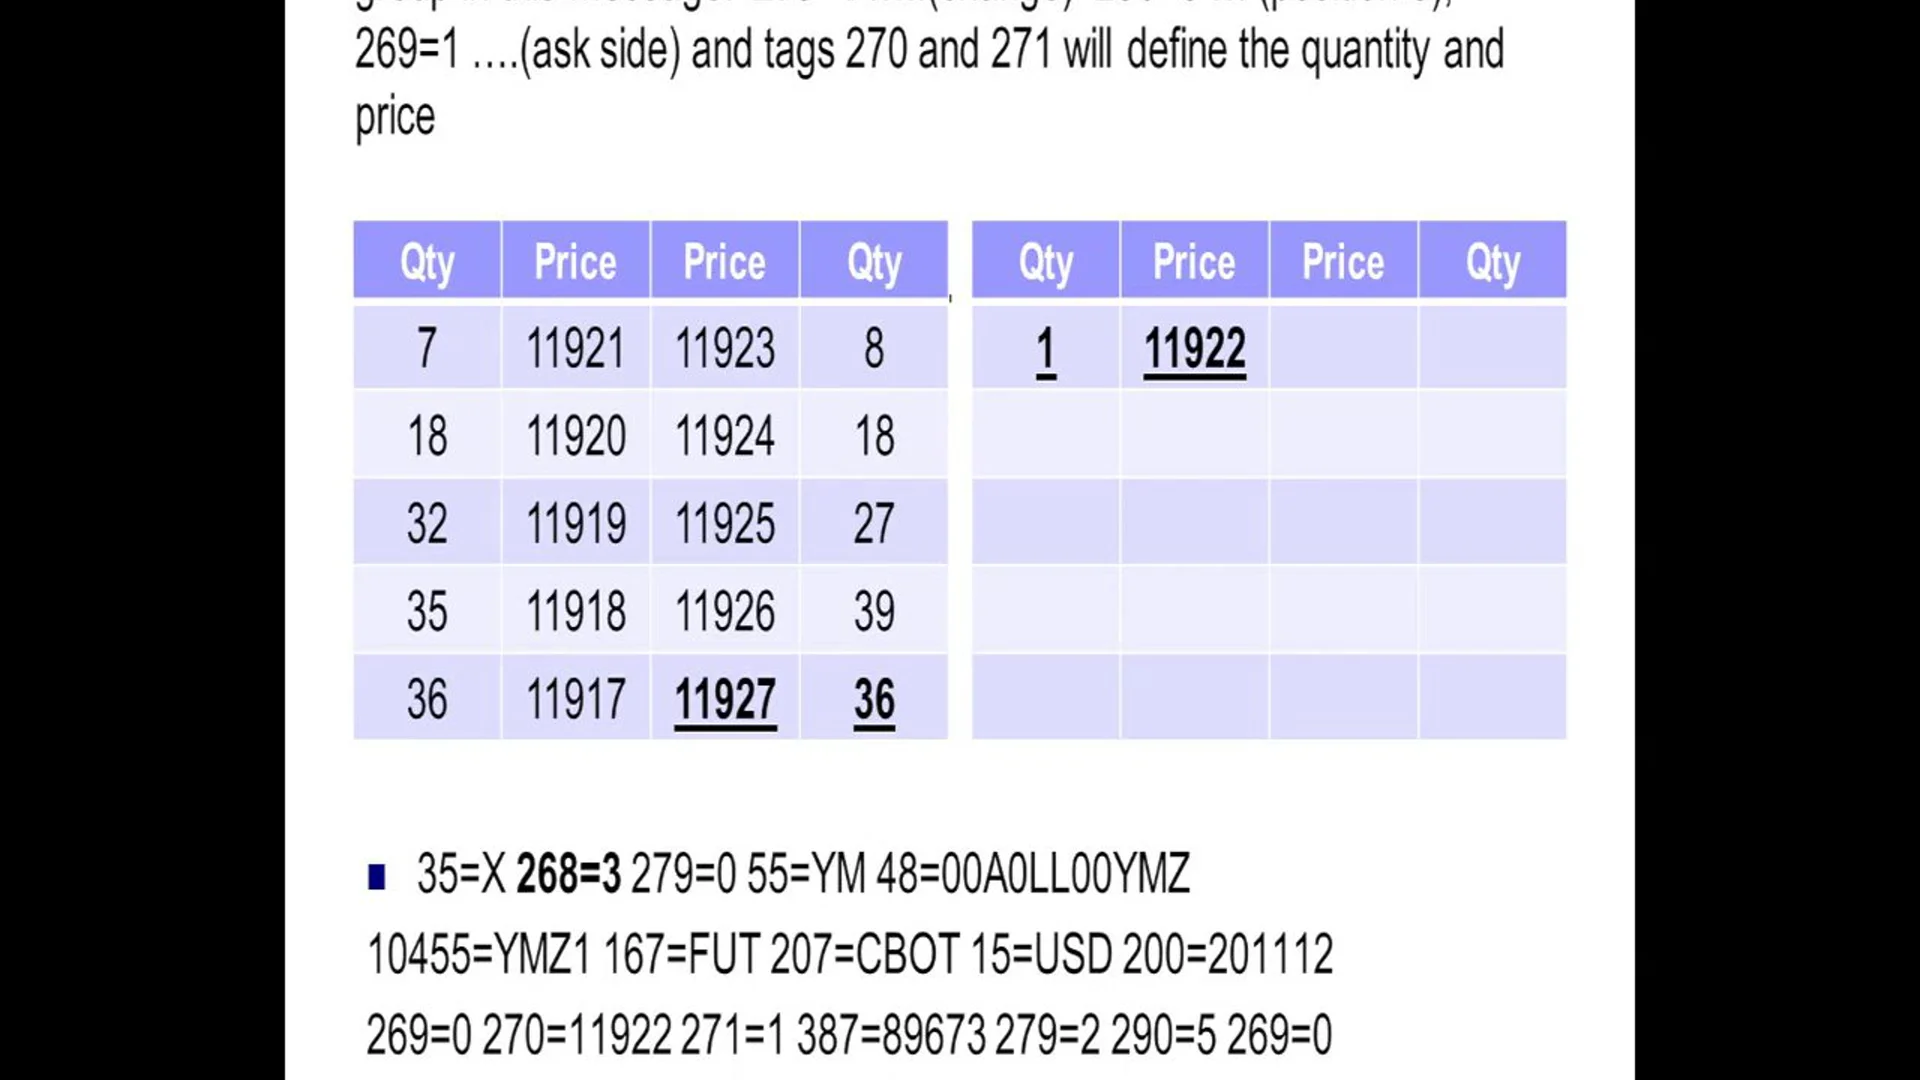Click the 11918 price cell
Screen dimensions: 1920x1080
tap(575, 611)
